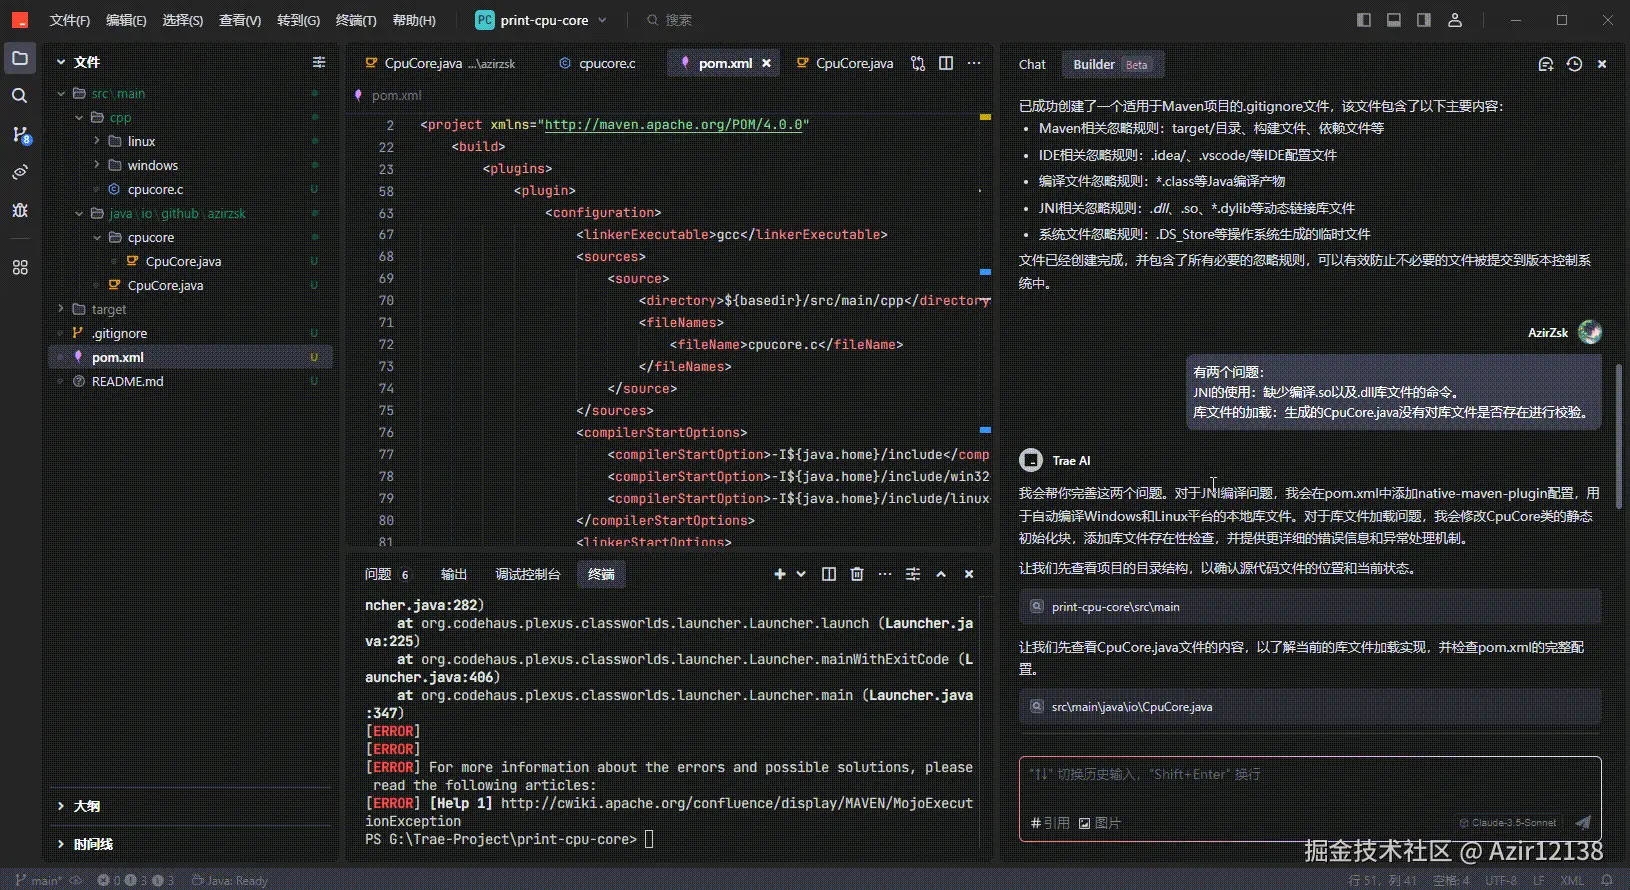The image size is (1630, 890).
Task: Open the print-cpu-core\src\main reference chip
Action: pos(1310,607)
